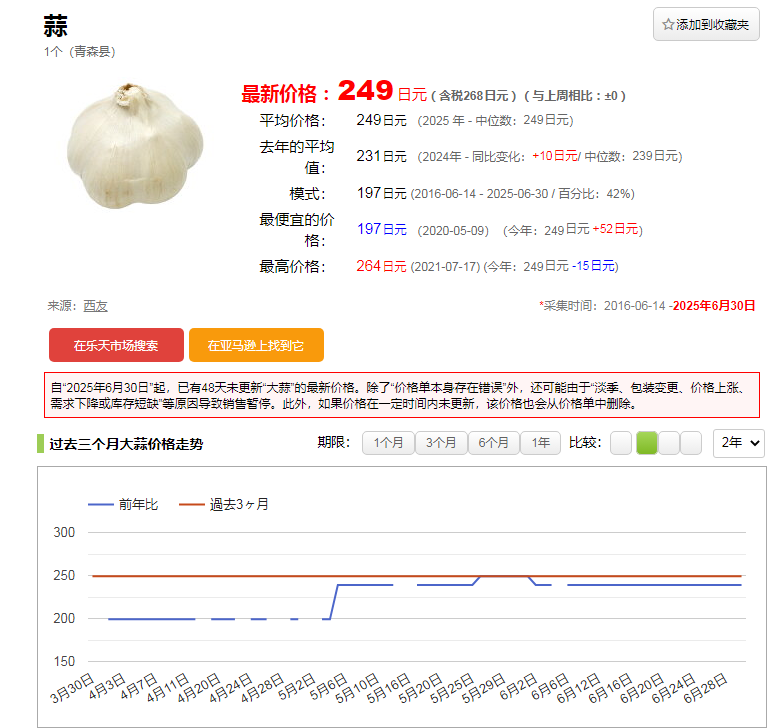The height and width of the screenshot is (728, 768).
Task: Enable the last 比较 box
Action: [x=691, y=443]
